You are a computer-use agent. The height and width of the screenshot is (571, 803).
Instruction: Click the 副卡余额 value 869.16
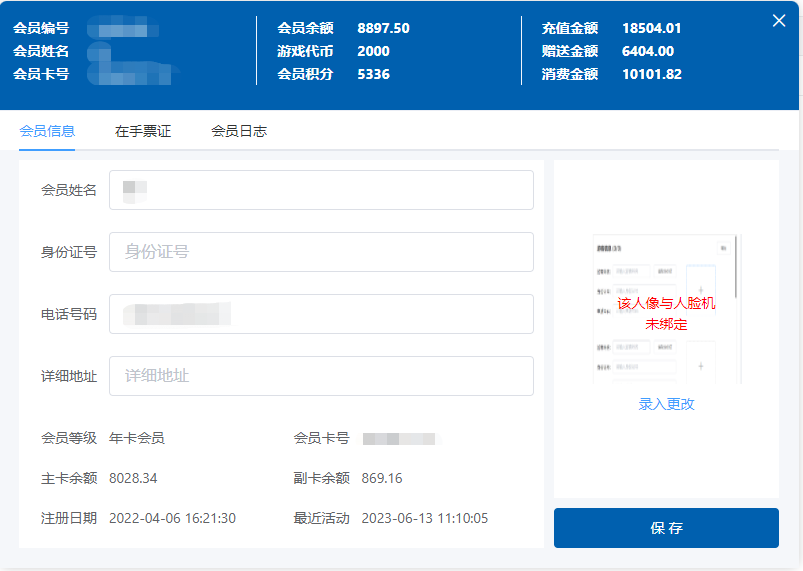(x=382, y=478)
